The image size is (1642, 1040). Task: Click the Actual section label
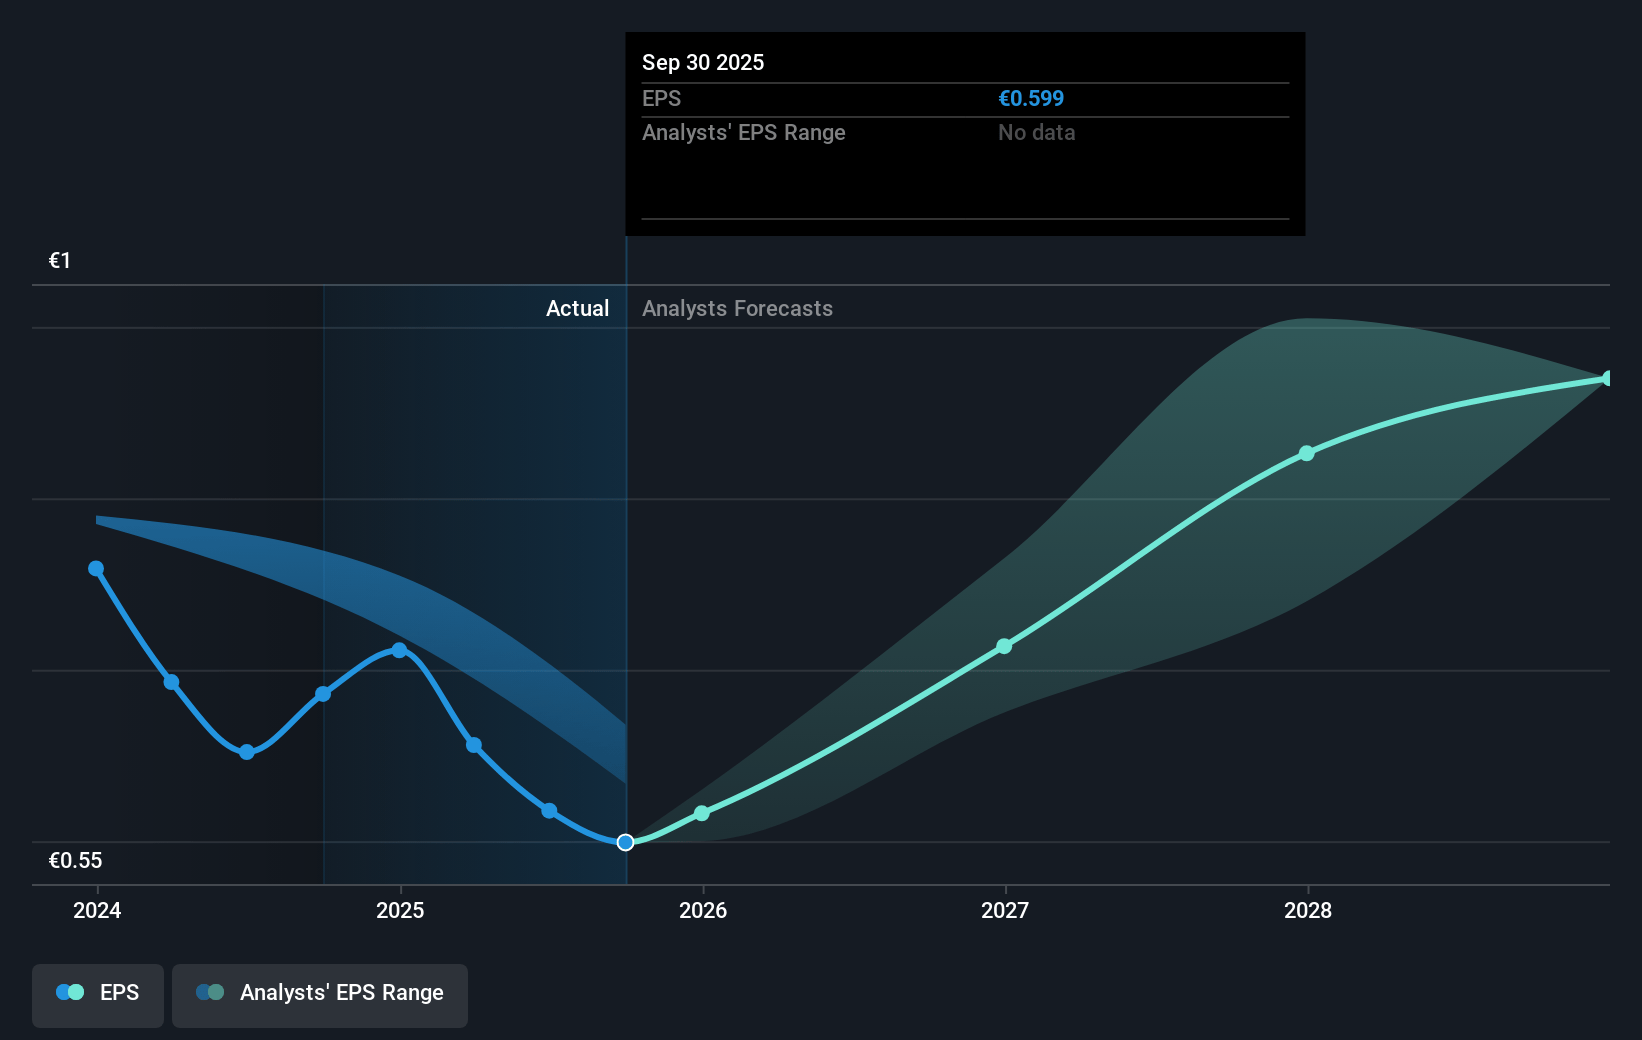click(577, 309)
